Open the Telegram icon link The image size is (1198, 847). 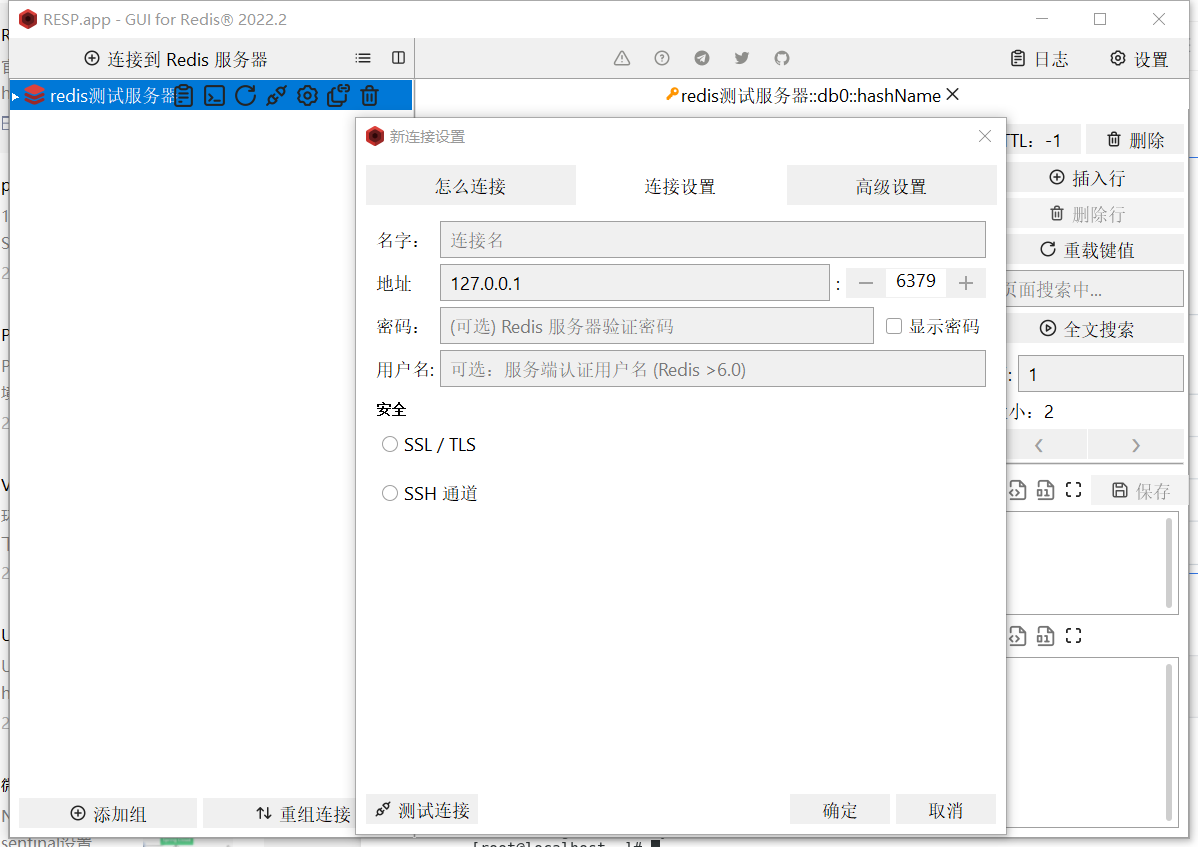click(701, 58)
